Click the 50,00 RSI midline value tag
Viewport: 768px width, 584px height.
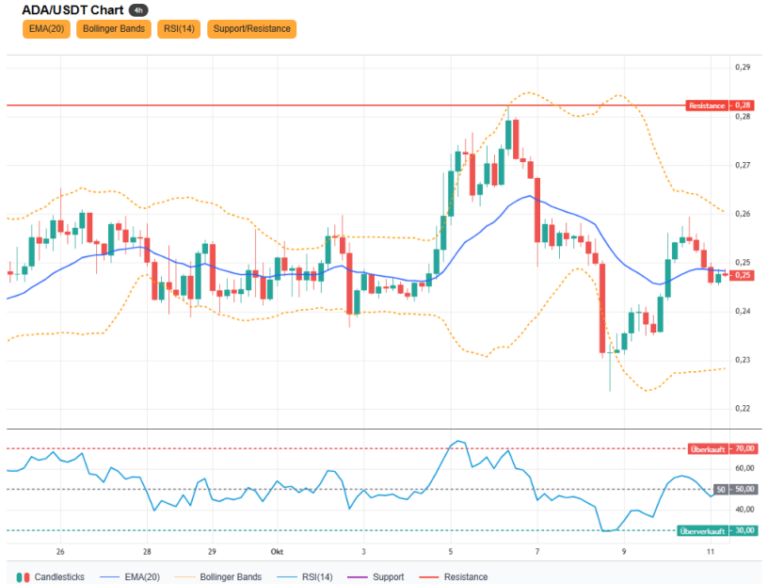coord(744,489)
